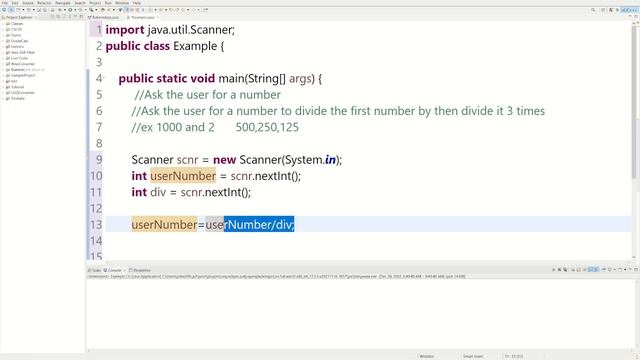Click class name 'Example' on line 2
Screen dimensions: 640x360
pyautogui.click(x=195, y=46)
